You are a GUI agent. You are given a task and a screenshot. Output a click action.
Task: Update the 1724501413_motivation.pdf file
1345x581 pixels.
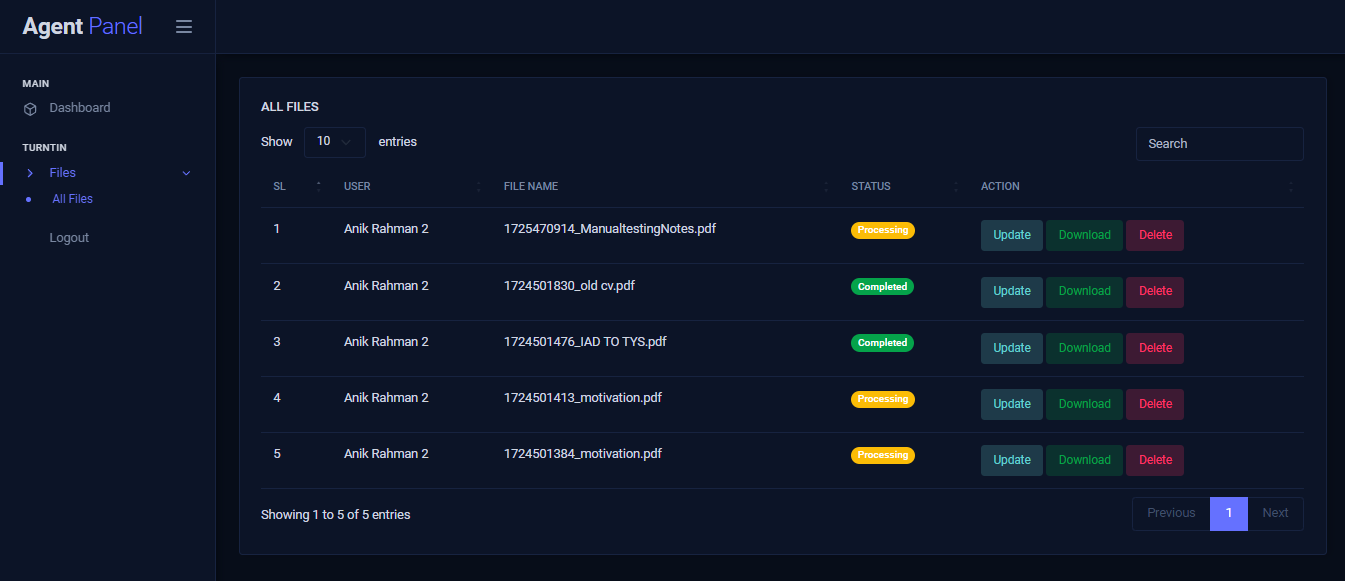pyautogui.click(x=1012, y=404)
